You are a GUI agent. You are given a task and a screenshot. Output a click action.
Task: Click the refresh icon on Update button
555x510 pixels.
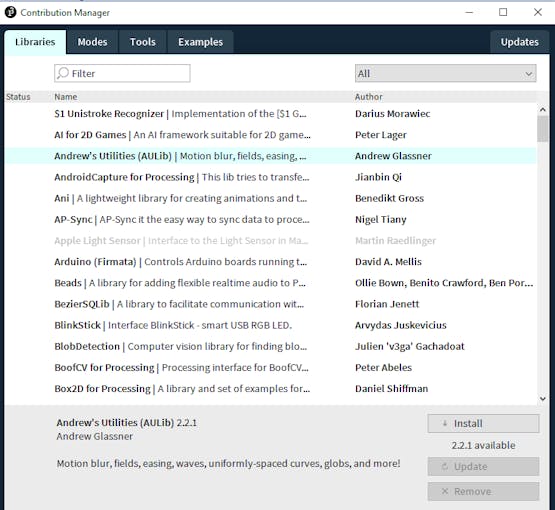click(445, 466)
